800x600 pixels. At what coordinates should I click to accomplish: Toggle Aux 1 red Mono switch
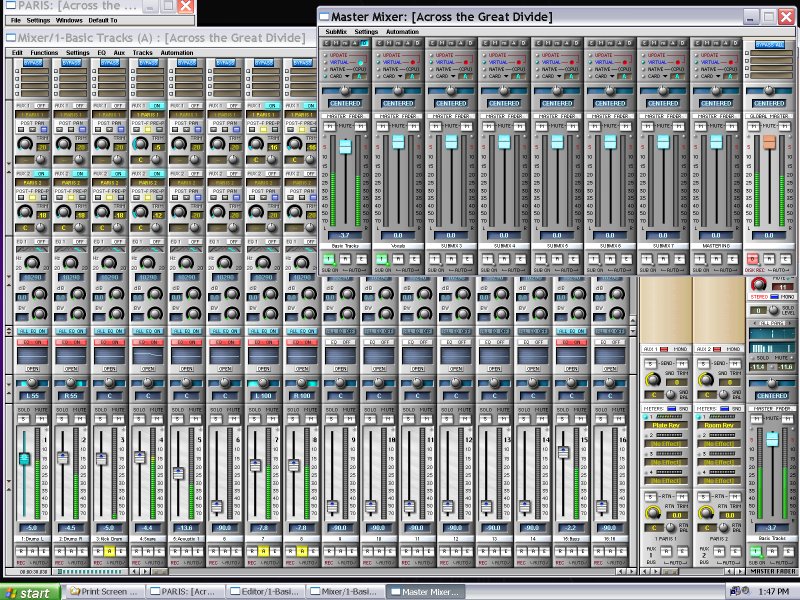tap(664, 349)
